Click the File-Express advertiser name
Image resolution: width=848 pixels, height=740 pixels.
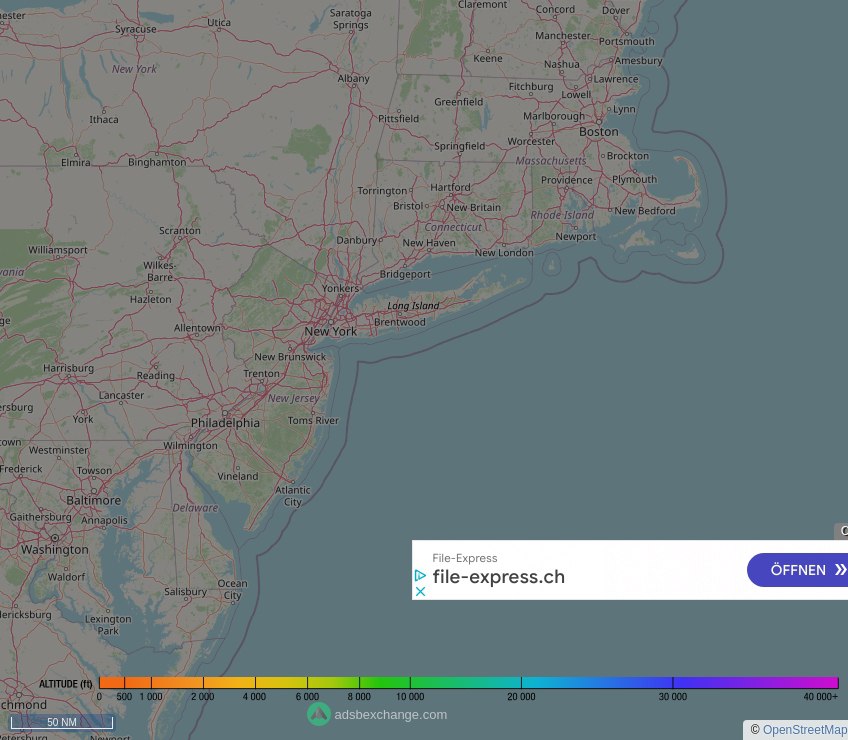click(465, 558)
